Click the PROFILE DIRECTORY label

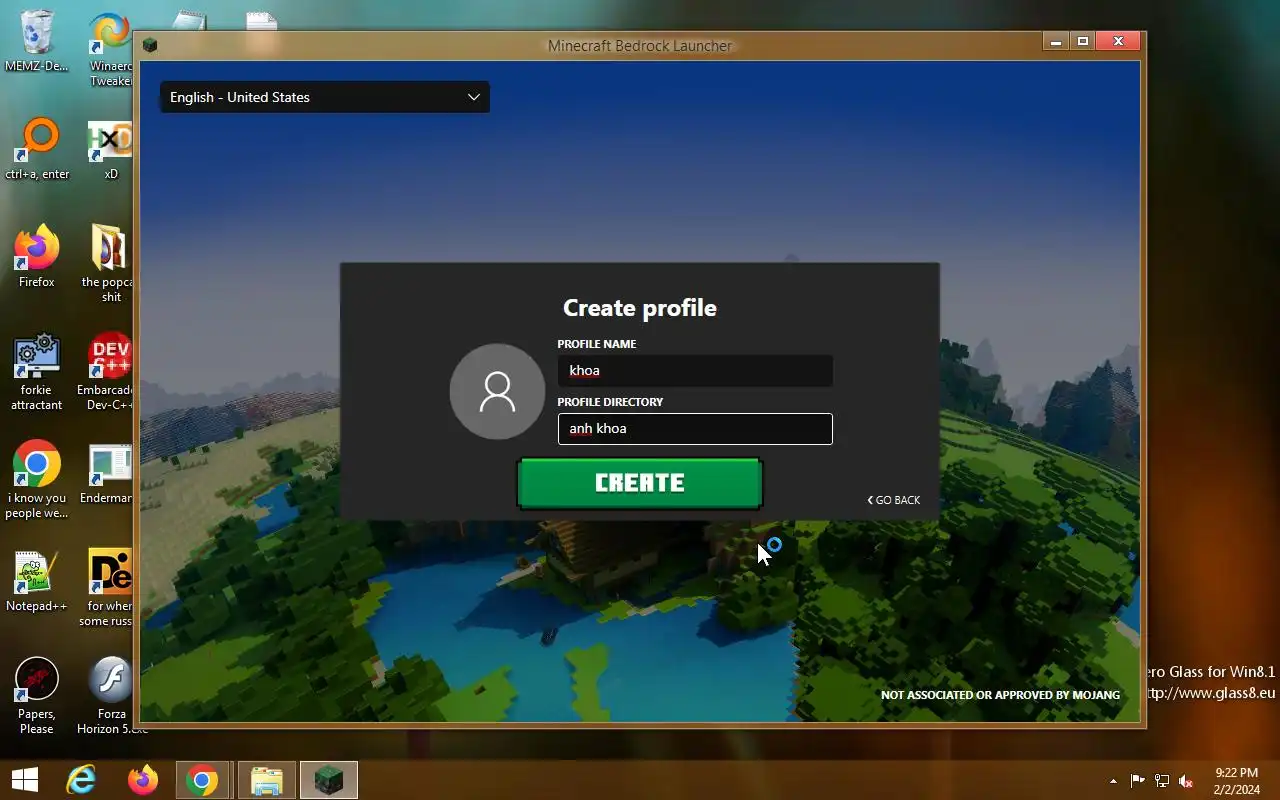(x=610, y=402)
